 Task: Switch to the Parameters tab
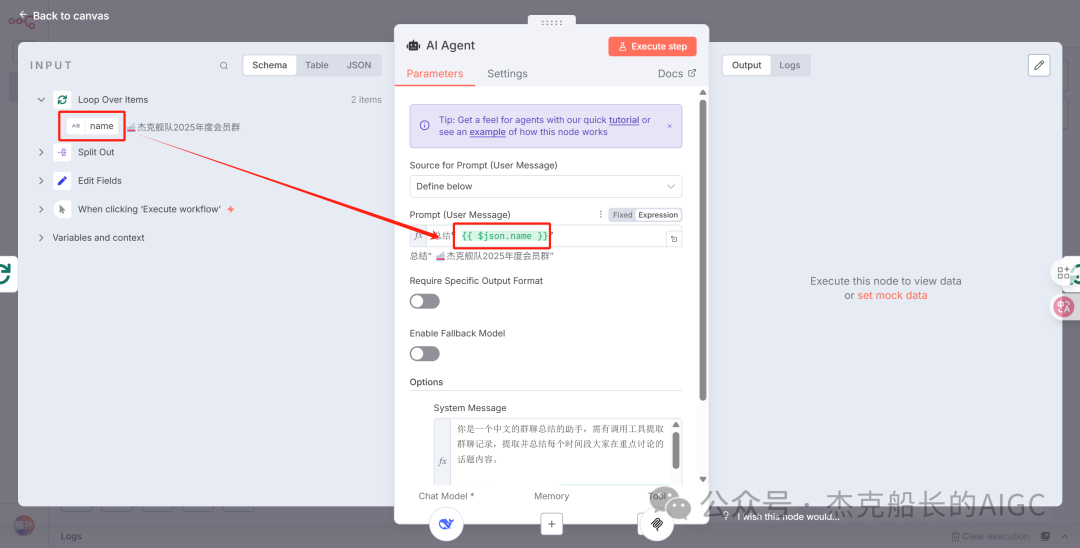(435, 74)
